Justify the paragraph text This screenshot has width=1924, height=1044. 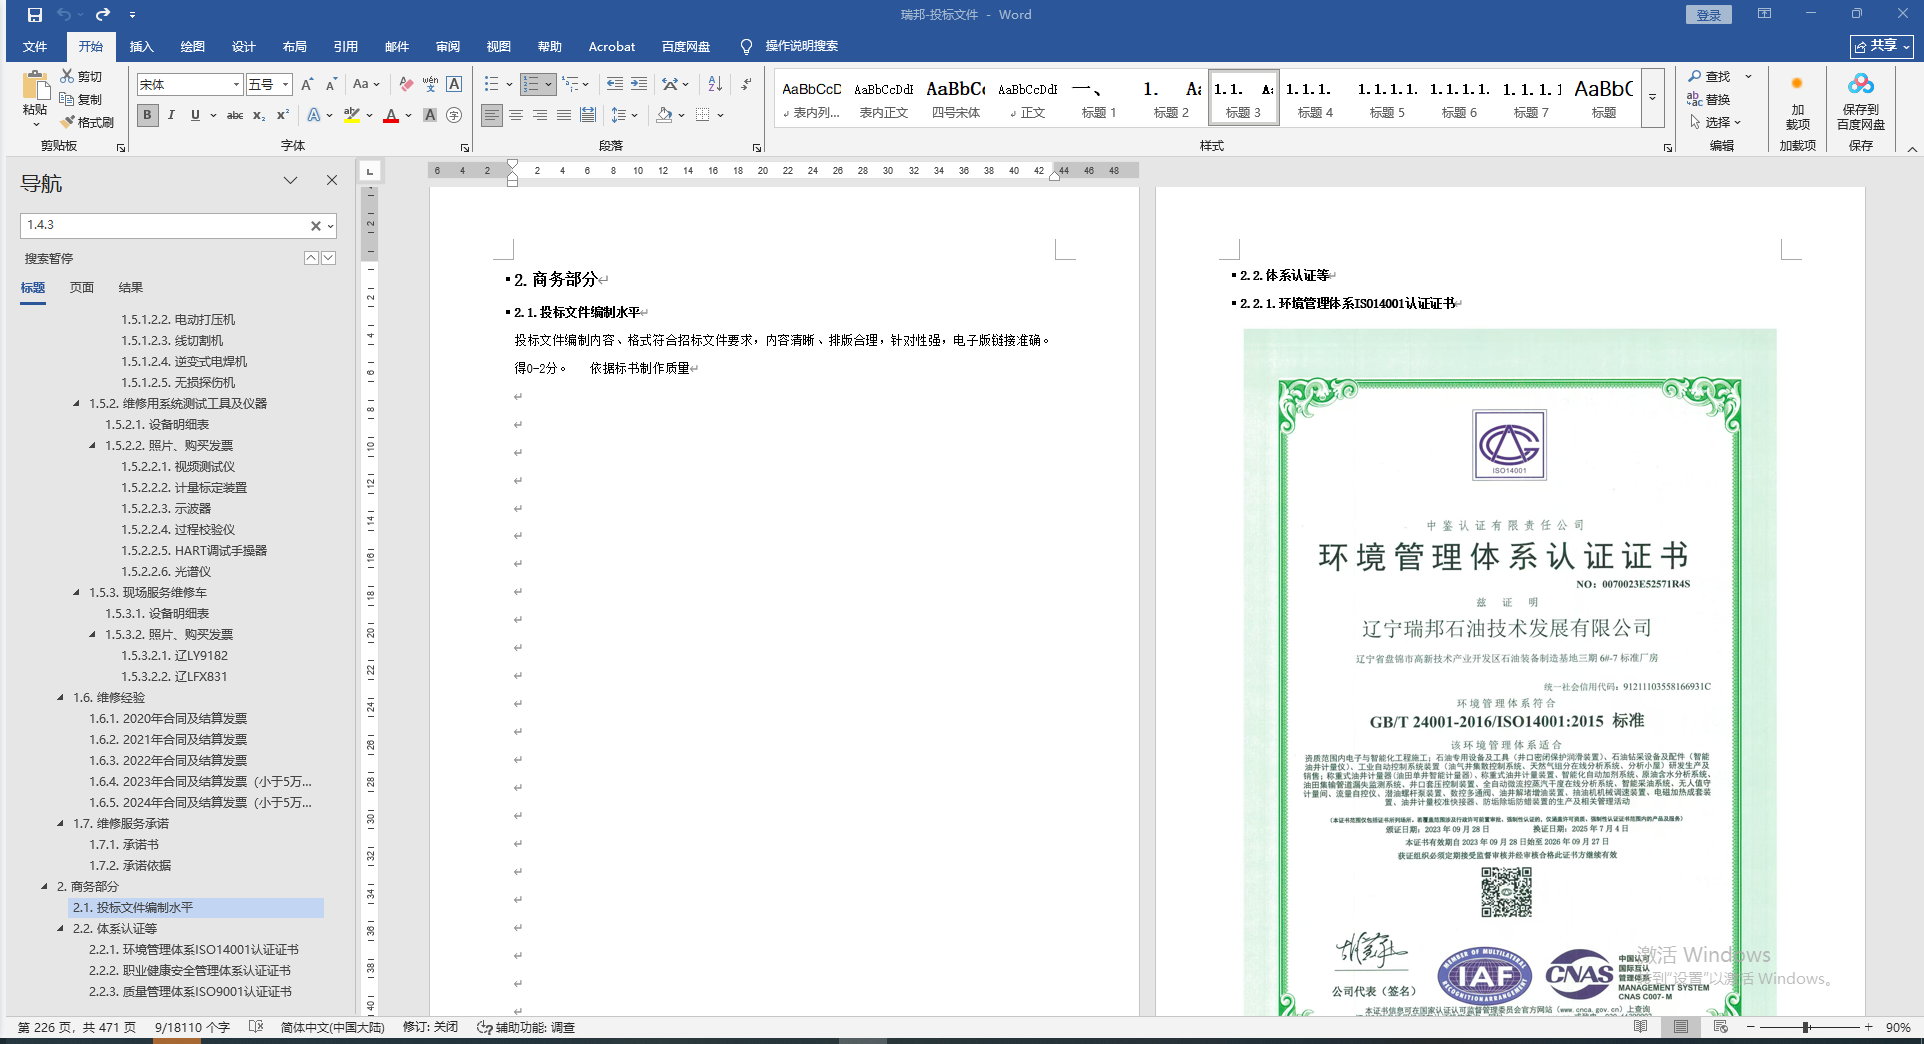[x=564, y=115]
